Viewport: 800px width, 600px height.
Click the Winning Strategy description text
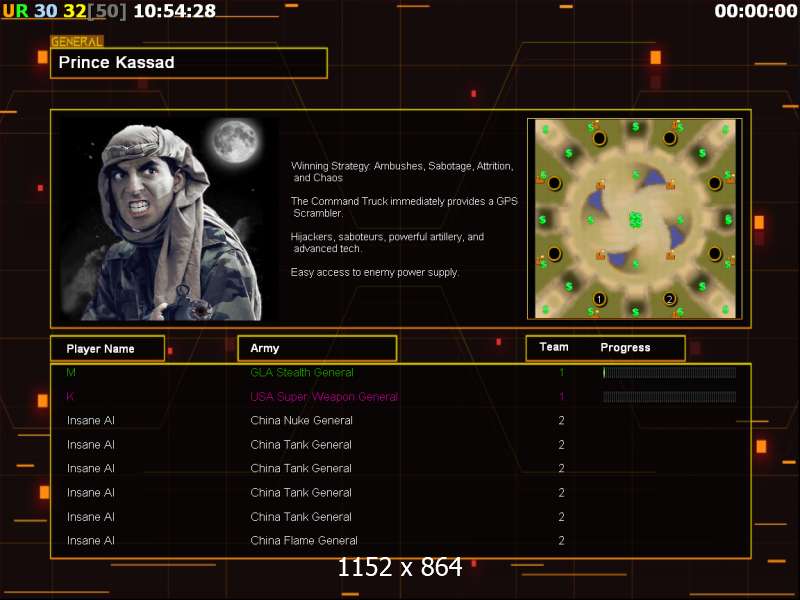[x=402, y=172]
